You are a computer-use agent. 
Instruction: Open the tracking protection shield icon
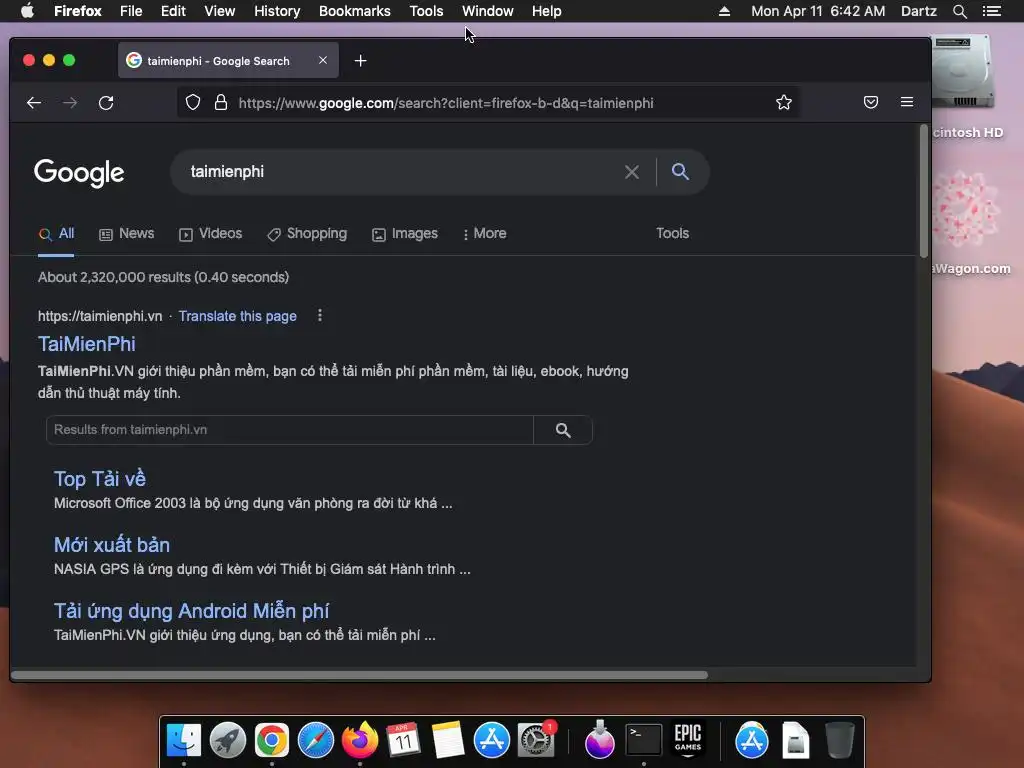tap(193, 103)
